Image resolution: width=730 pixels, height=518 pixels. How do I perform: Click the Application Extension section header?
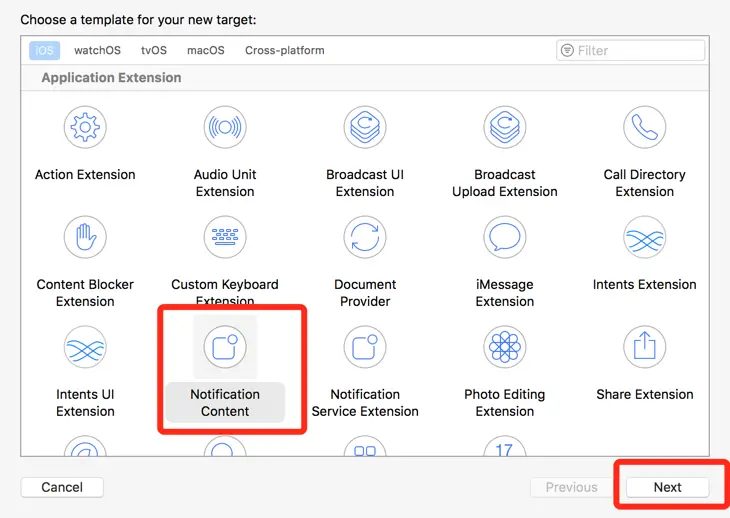point(111,77)
